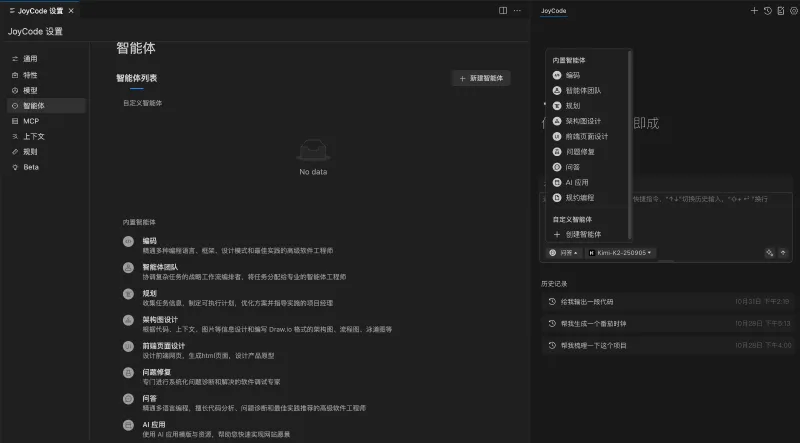Open the 模型 settings section

46,90
